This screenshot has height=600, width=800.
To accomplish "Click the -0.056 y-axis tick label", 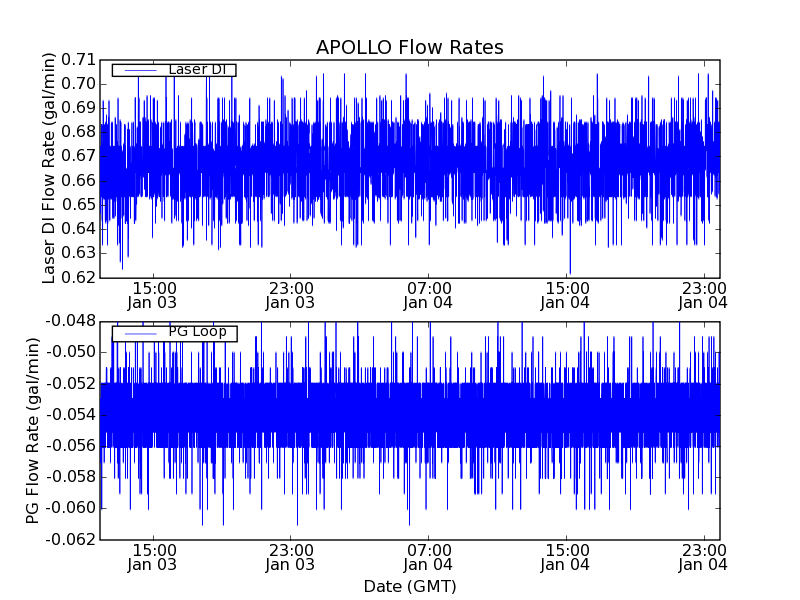I will [x=70, y=446].
